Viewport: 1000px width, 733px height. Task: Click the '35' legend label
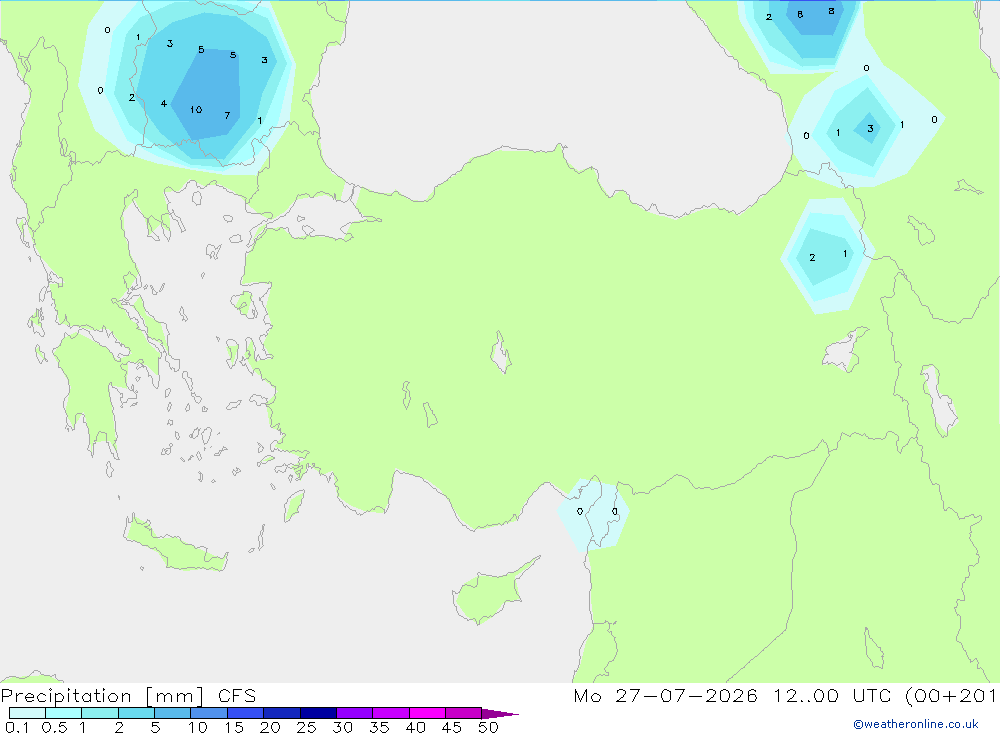(379, 727)
